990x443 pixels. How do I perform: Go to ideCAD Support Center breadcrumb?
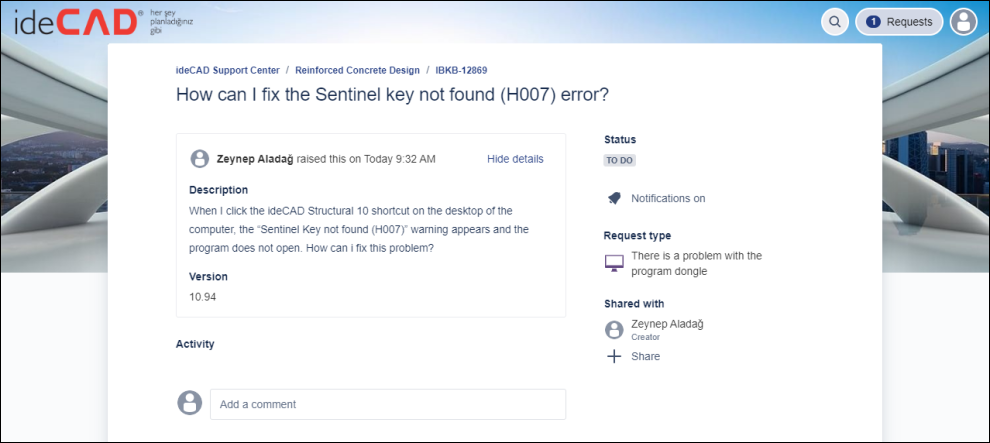tap(228, 71)
